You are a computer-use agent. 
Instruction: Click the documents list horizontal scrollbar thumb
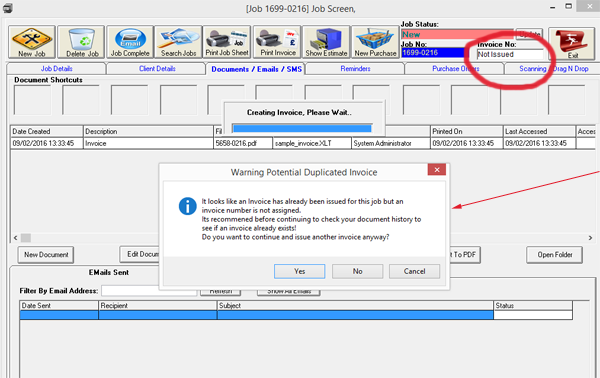tap(26, 238)
